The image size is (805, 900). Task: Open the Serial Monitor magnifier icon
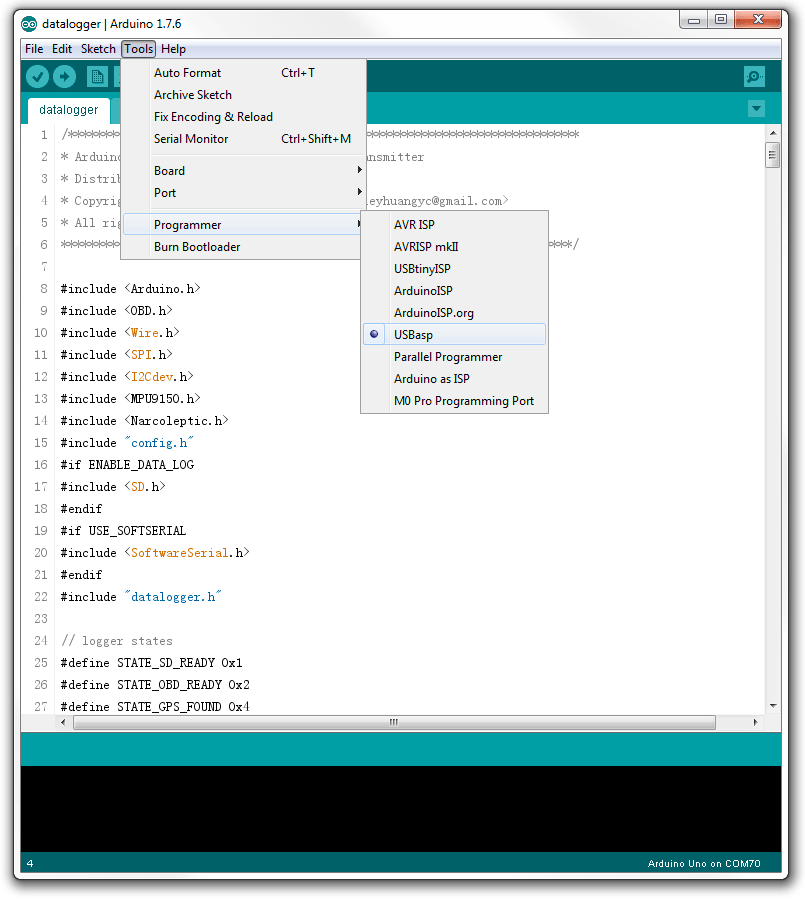point(754,76)
